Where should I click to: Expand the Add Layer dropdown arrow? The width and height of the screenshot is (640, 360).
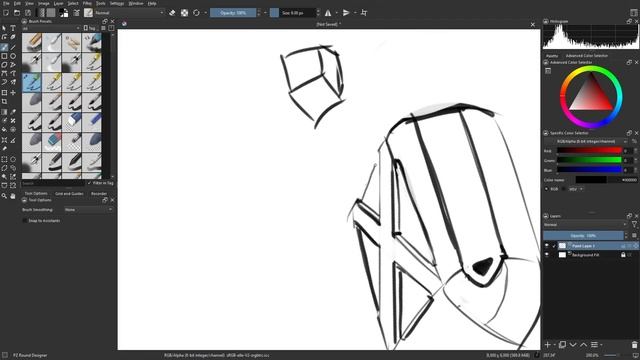pyautogui.click(x=554, y=345)
